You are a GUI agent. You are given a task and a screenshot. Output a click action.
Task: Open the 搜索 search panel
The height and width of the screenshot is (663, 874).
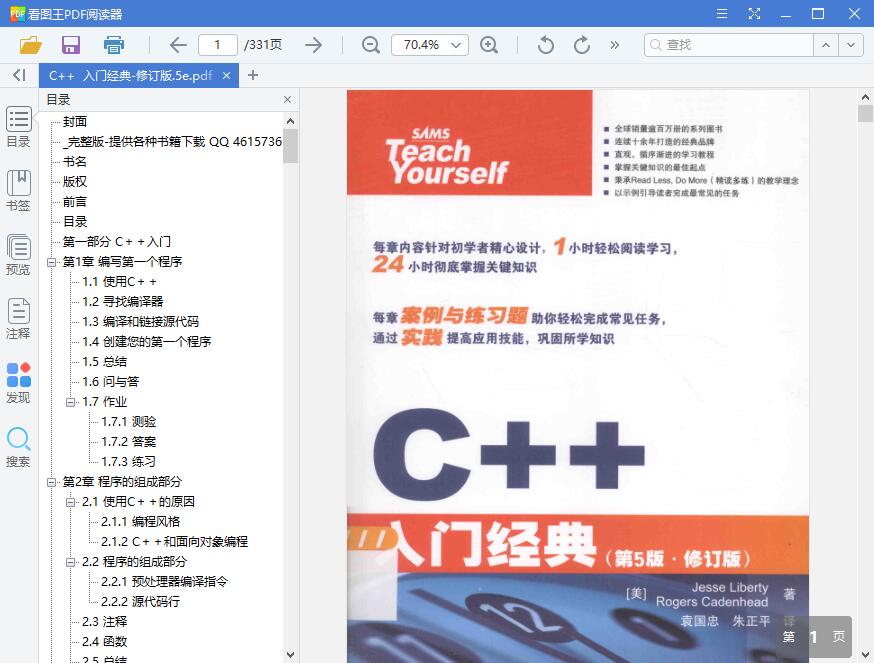(x=18, y=447)
